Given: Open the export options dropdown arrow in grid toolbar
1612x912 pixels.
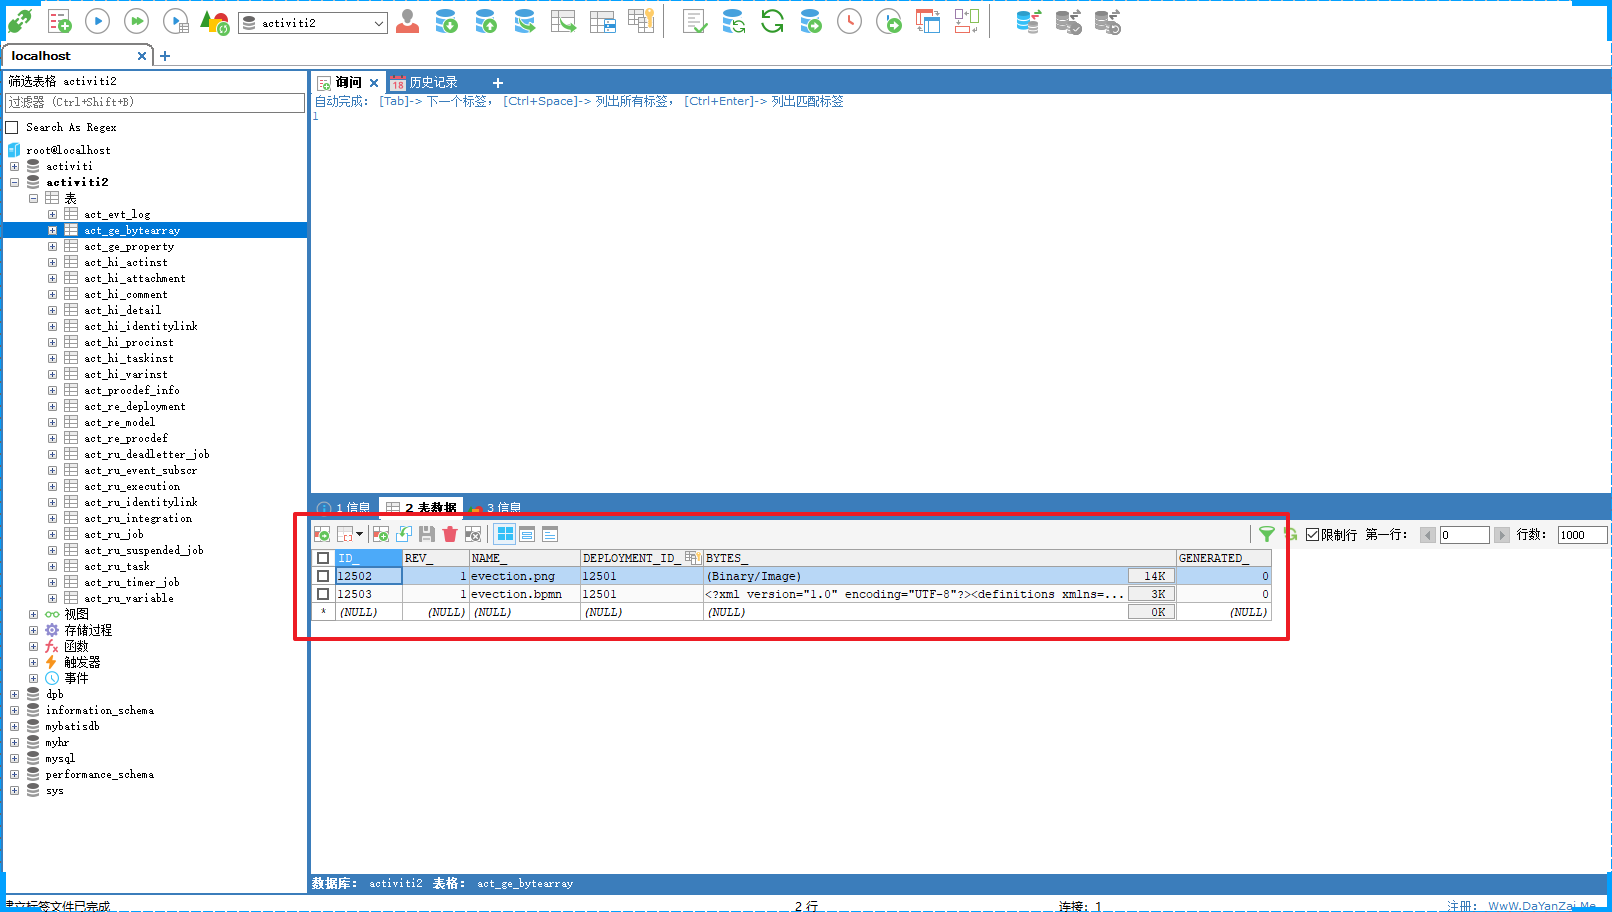Looking at the screenshot, I should click(x=360, y=534).
